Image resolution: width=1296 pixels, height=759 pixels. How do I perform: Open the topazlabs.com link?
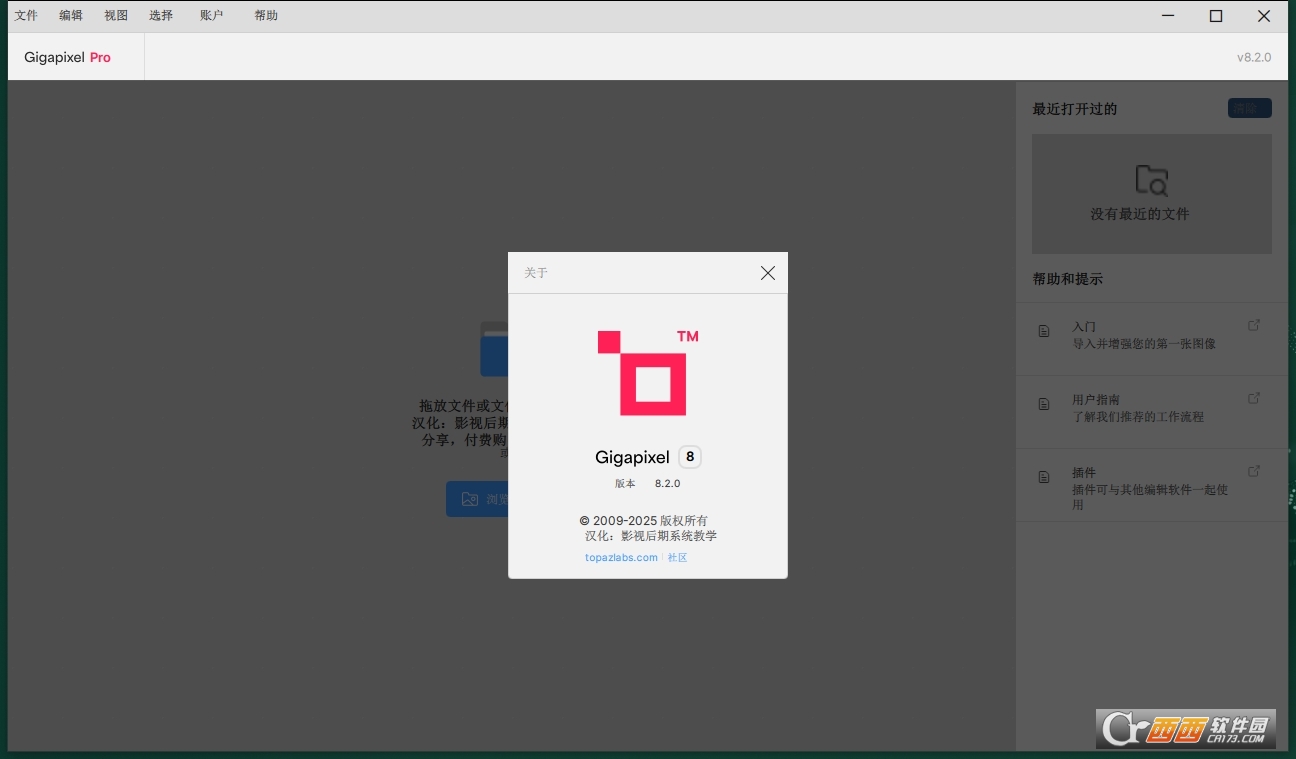(x=621, y=557)
